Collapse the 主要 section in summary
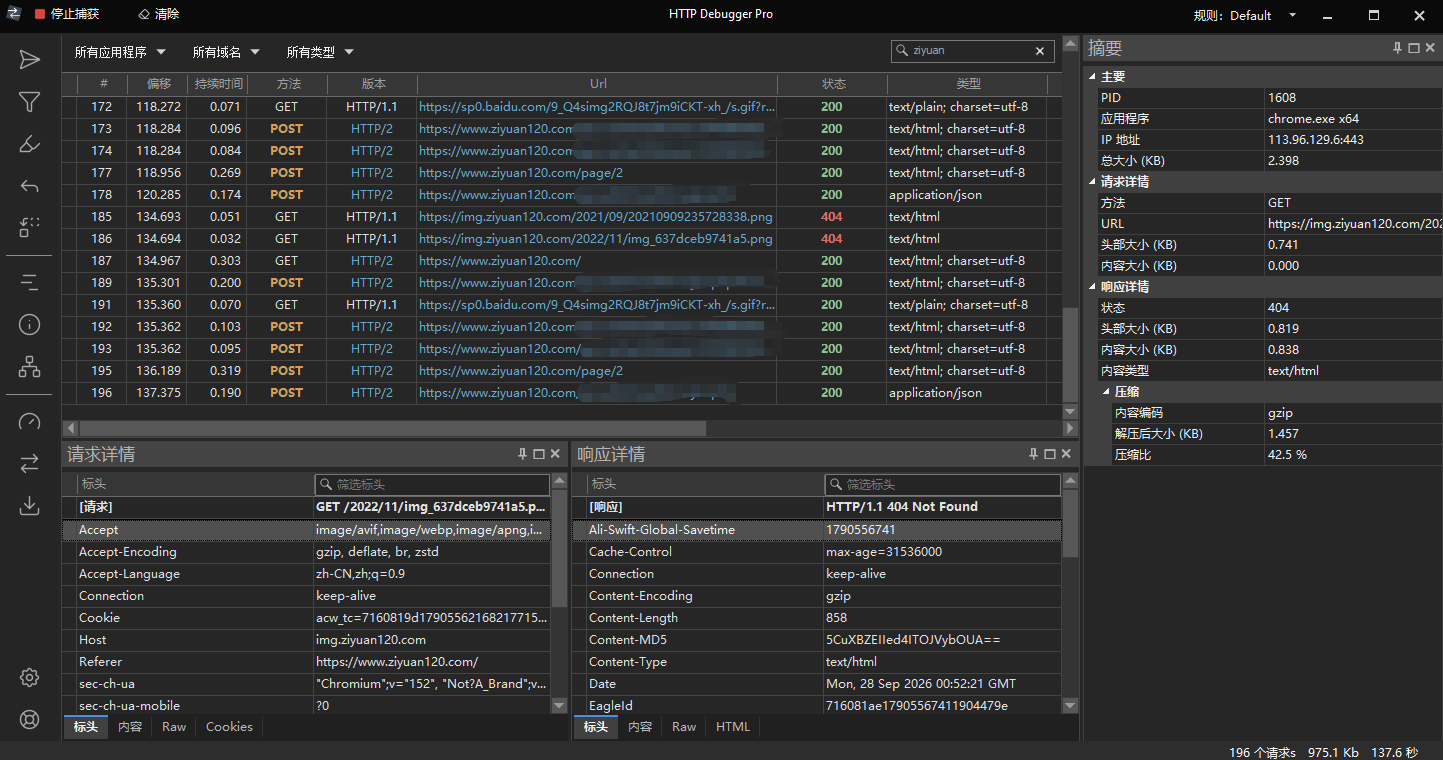1443x760 pixels. pyautogui.click(x=1091, y=77)
